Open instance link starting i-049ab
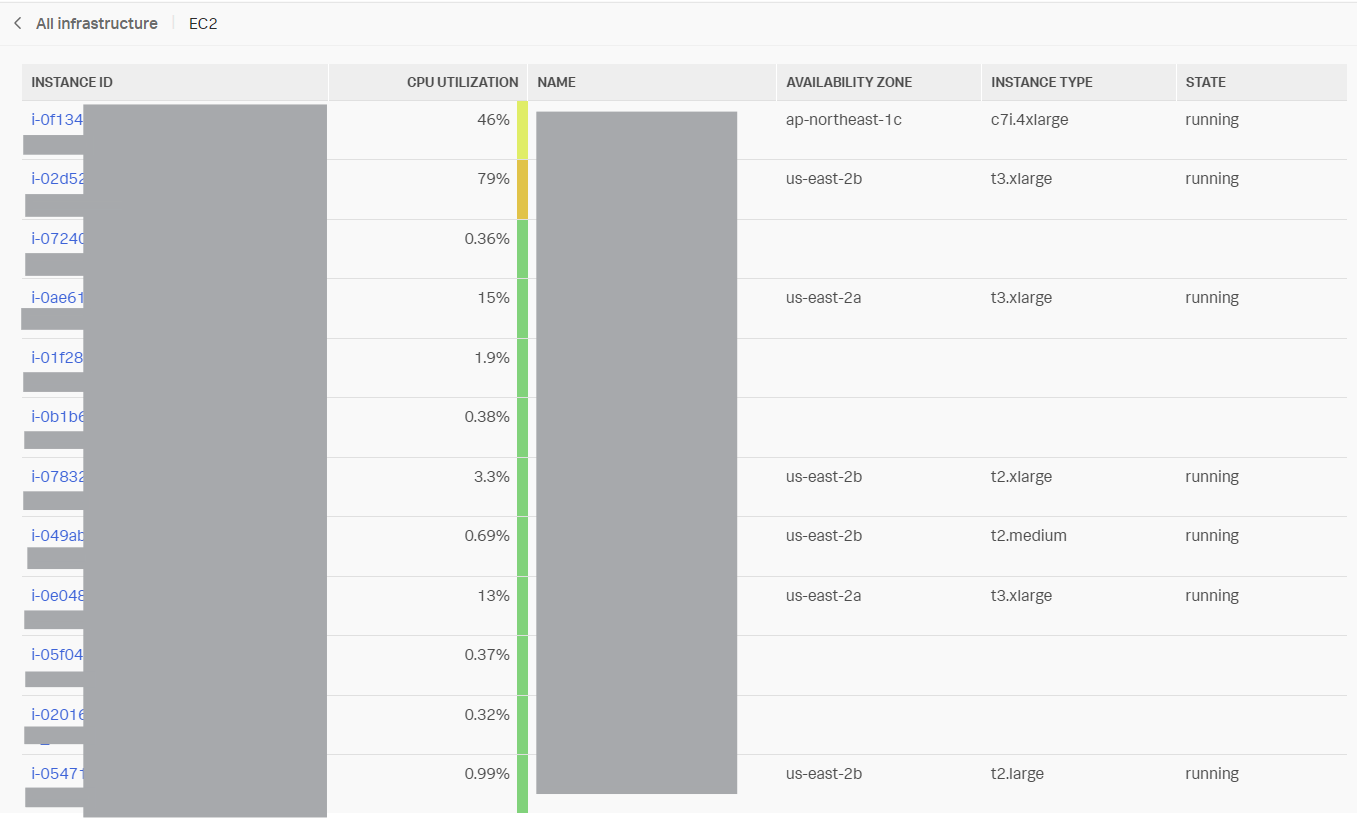Image resolution: width=1357 pixels, height=818 pixels. (x=57, y=536)
